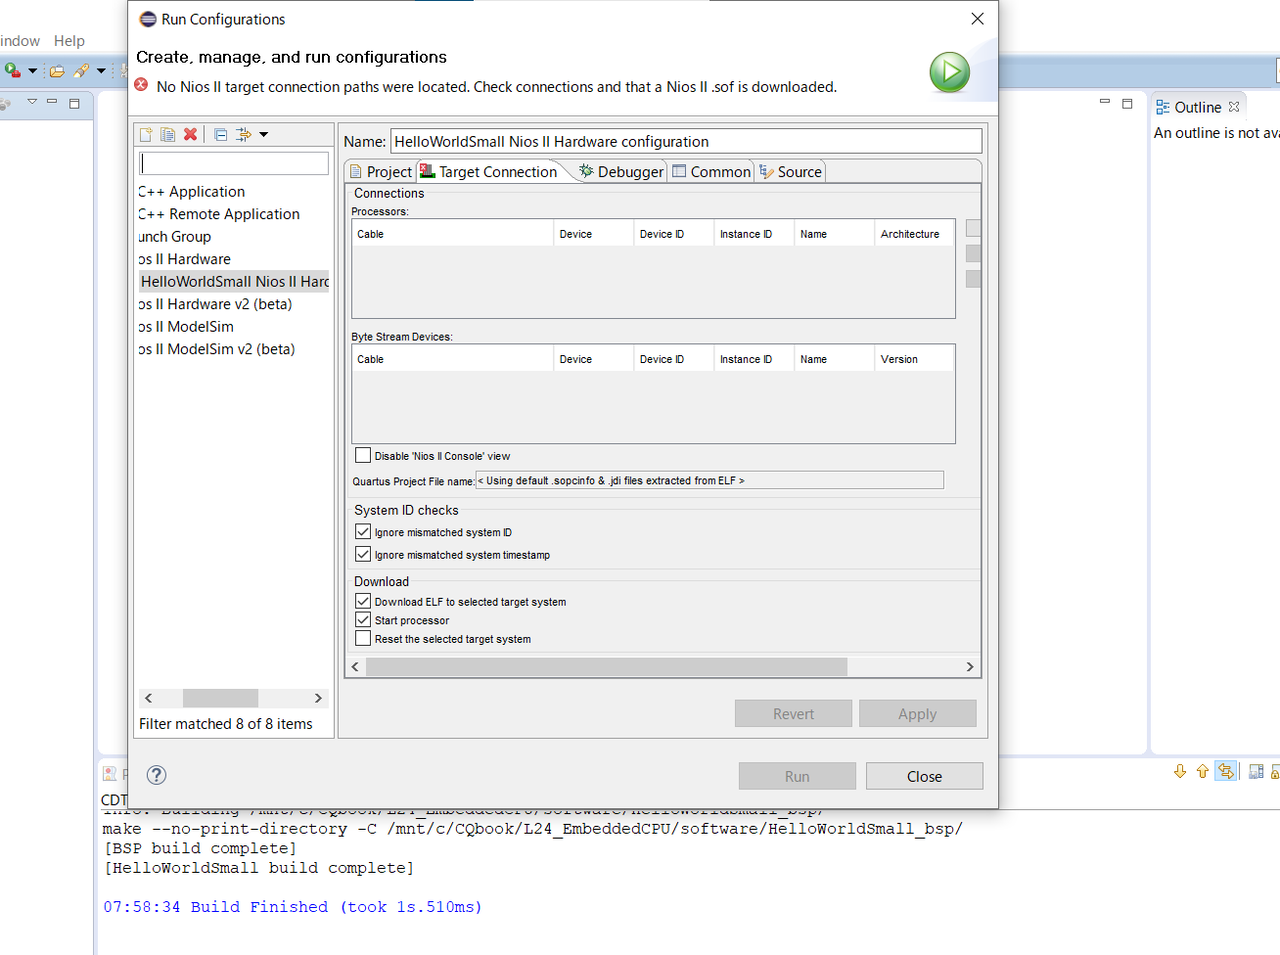Click Target Connection pane horizontal scrollbar thumb
This screenshot has height=955, width=1280.
606,667
